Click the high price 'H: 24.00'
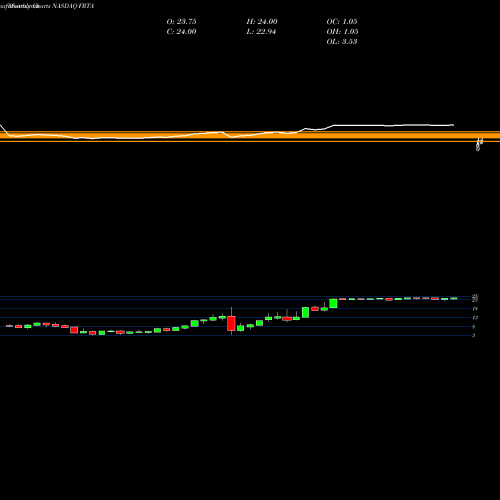This screenshot has width=500, height=500. point(262,22)
